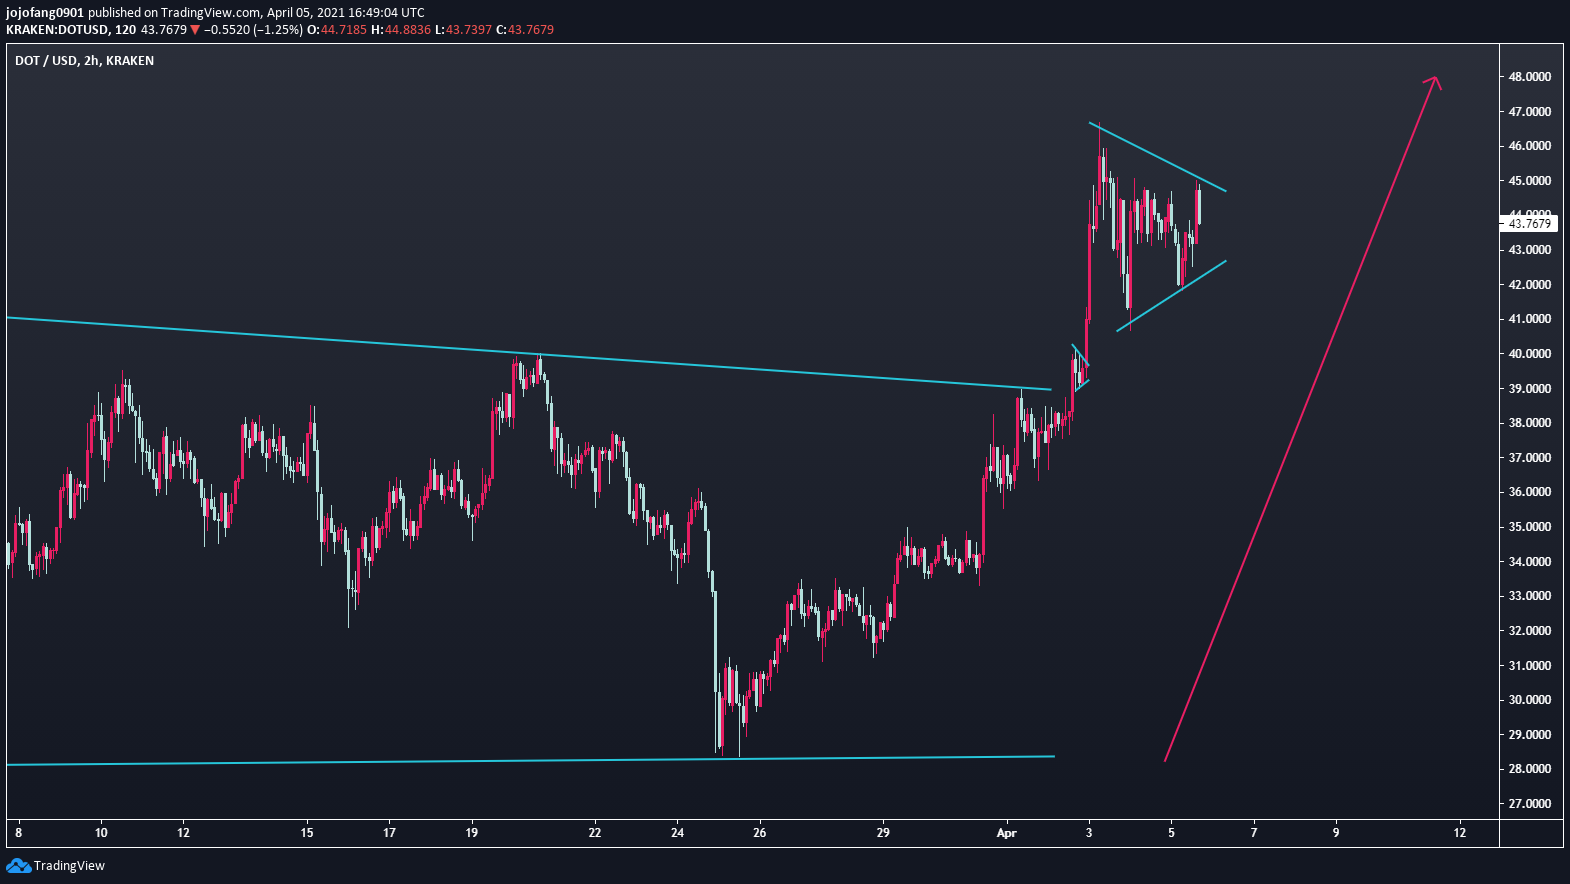Click the 40.0000 price axis label

(1530, 354)
